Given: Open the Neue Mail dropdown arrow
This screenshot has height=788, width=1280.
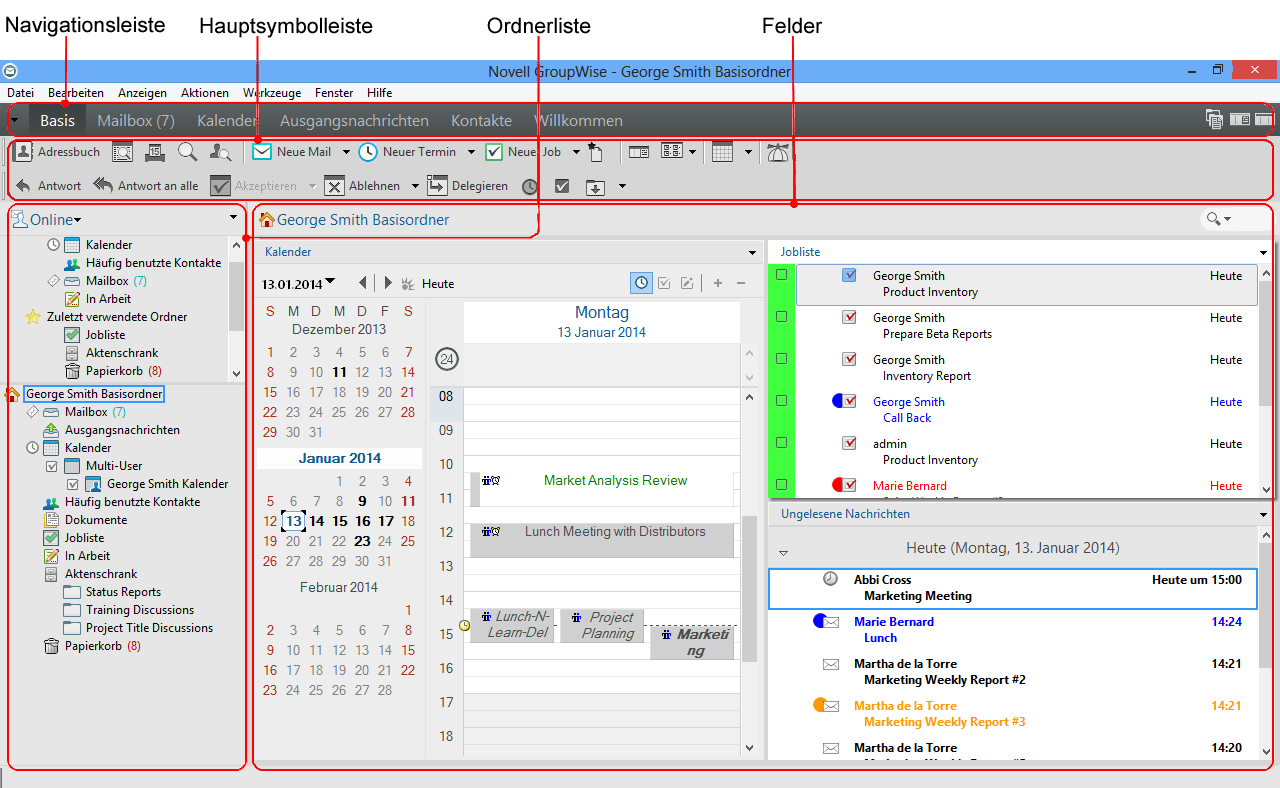Looking at the screenshot, I should click(346, 152).
